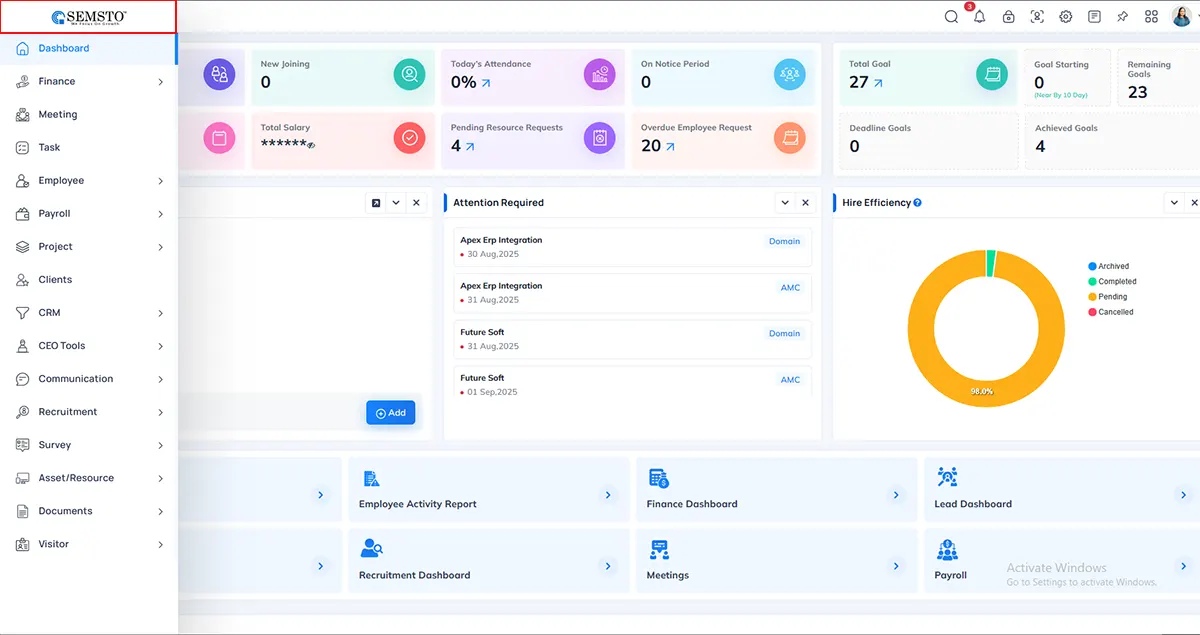The width and height of the screenshot is (1200, 635).
Task: Click the face scan icon in header
Action: [x=1037, y=17]
